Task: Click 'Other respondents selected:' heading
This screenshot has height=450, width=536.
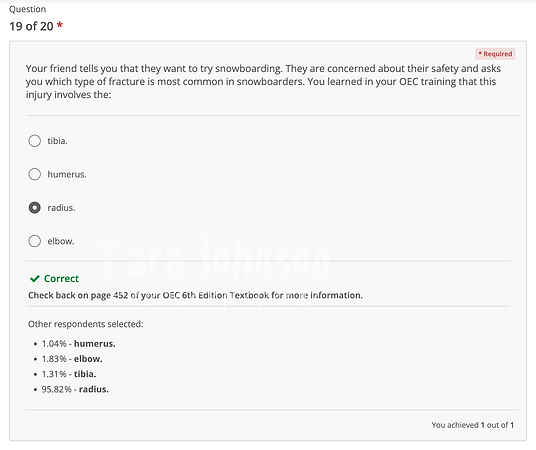Action: tap(85, 324)
